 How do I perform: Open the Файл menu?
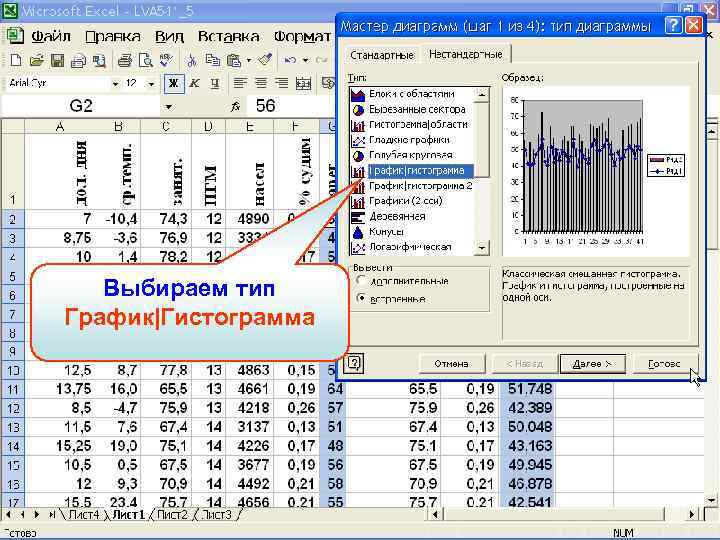click(51, 37)
